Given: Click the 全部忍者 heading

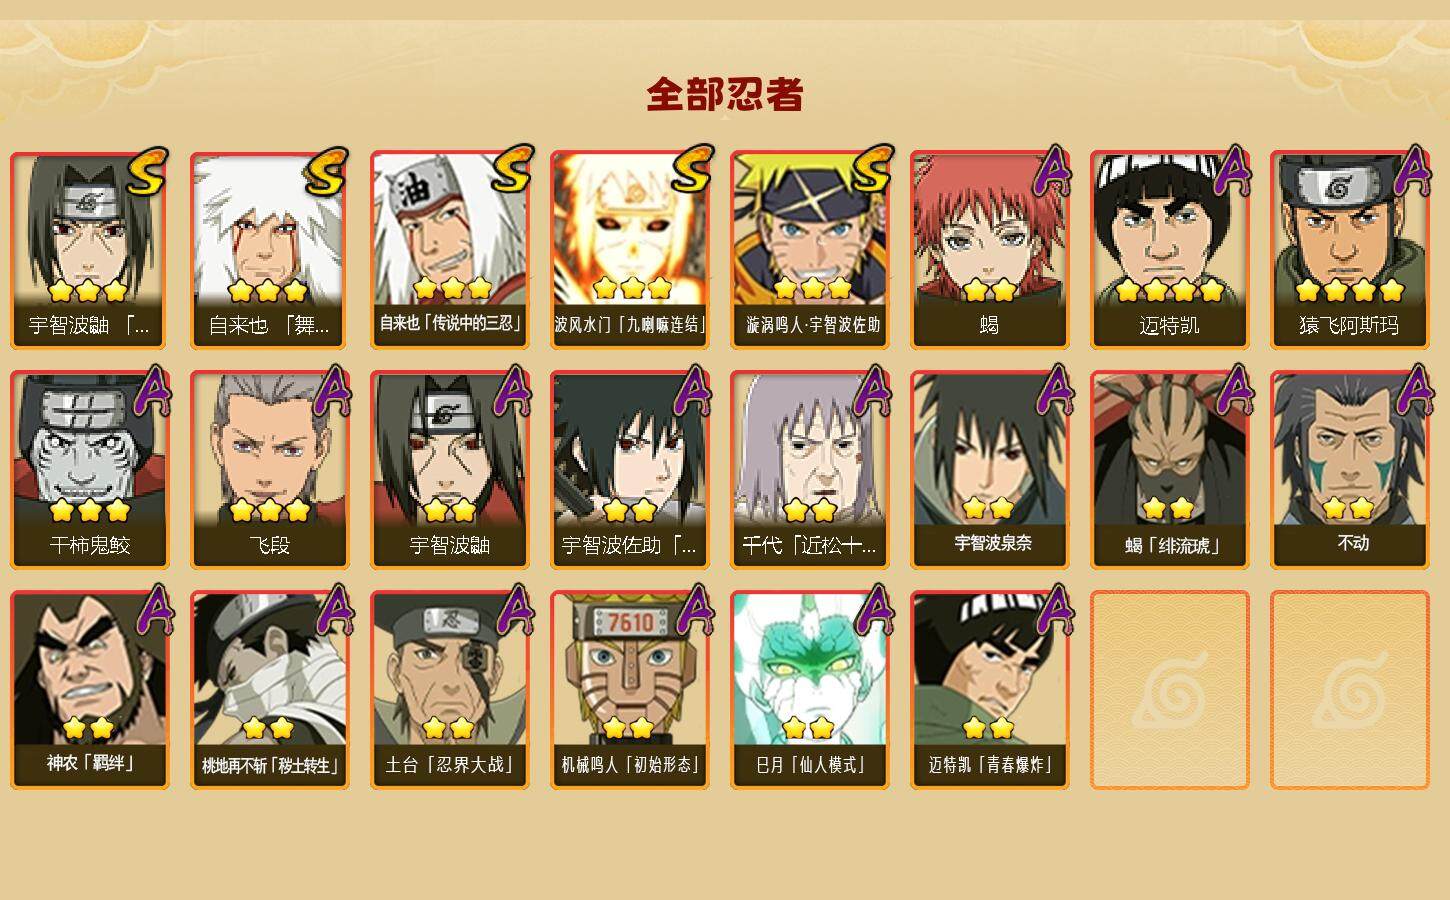Looking at the screenshot, I should click(725, 95).
